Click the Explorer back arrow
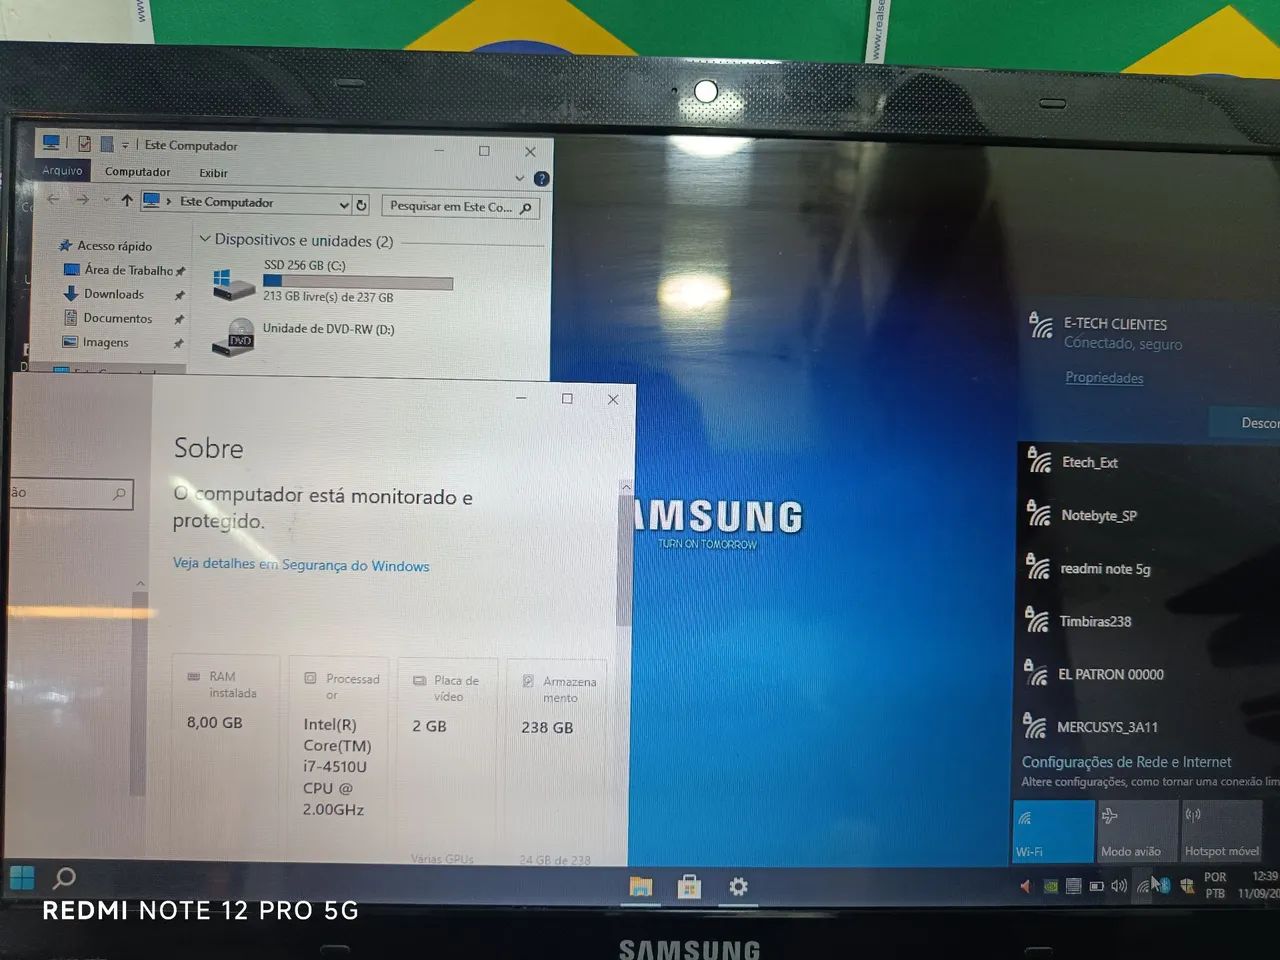The image size is (1280, 960). point(54,200)
